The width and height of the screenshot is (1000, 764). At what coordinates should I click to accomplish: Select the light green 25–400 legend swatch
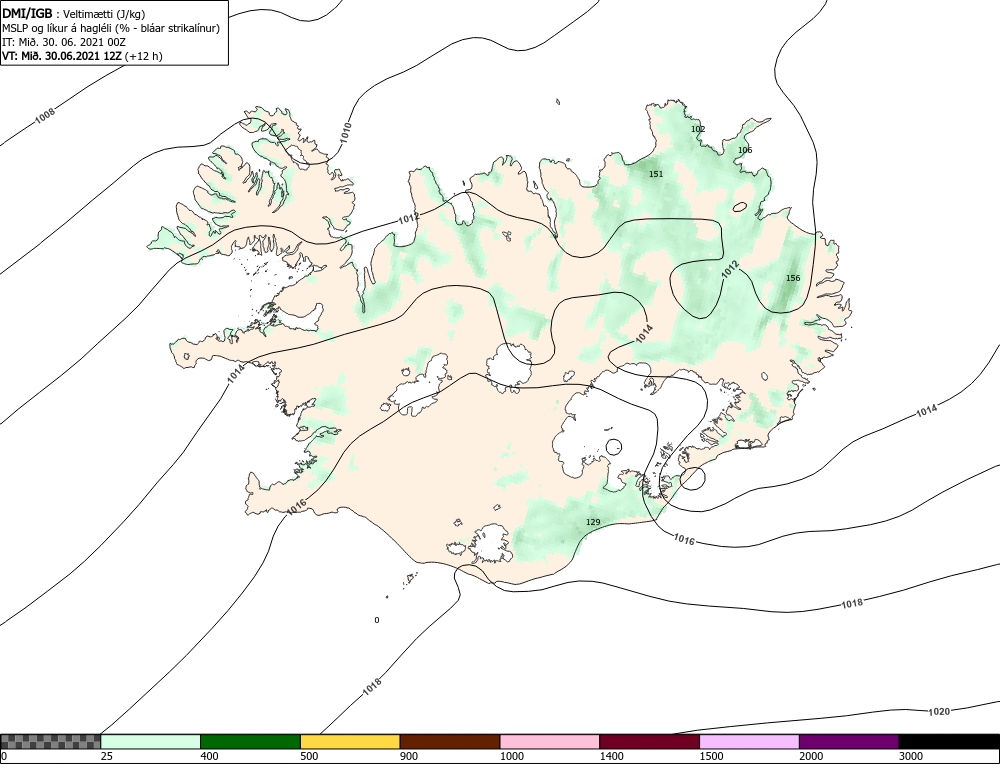point(151,741)
